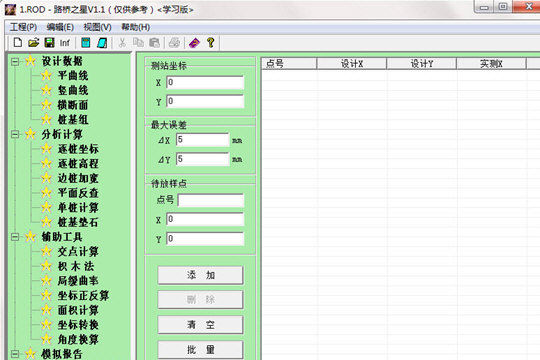540x360 pixels.
Task: Click the application icon in title bar
Action: point(10,9)
